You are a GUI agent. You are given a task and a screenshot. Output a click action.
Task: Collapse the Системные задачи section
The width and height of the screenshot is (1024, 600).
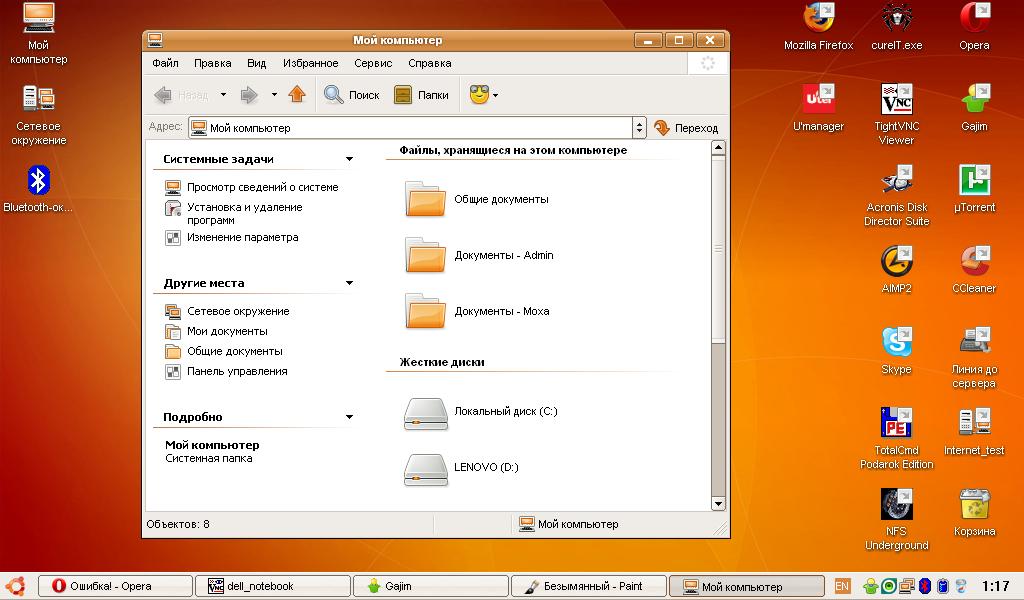(349, 159)
